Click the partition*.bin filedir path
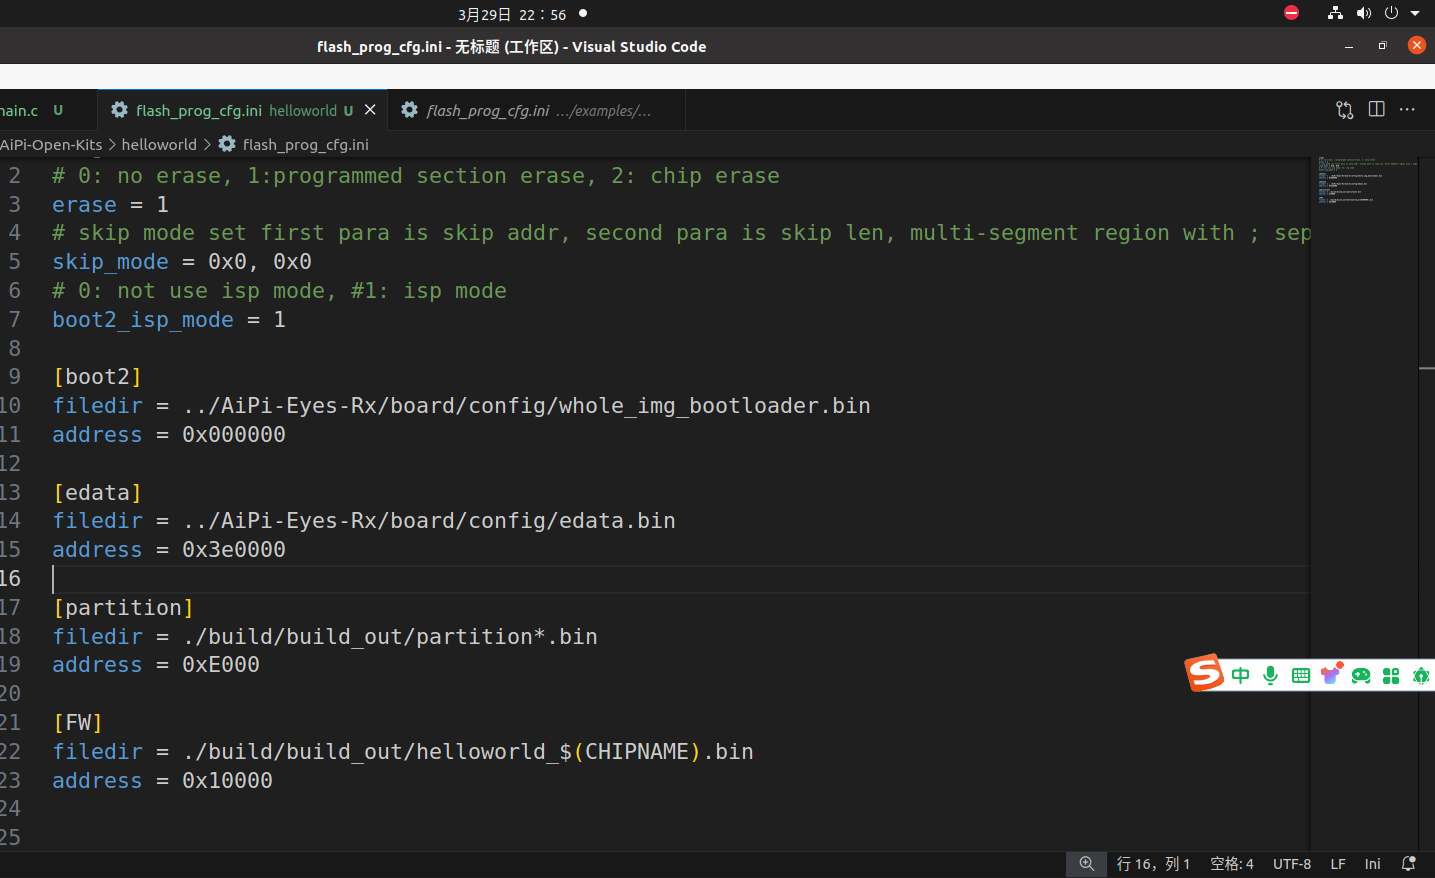Viewport: 1435px width, 878px height. coord(390,637)
